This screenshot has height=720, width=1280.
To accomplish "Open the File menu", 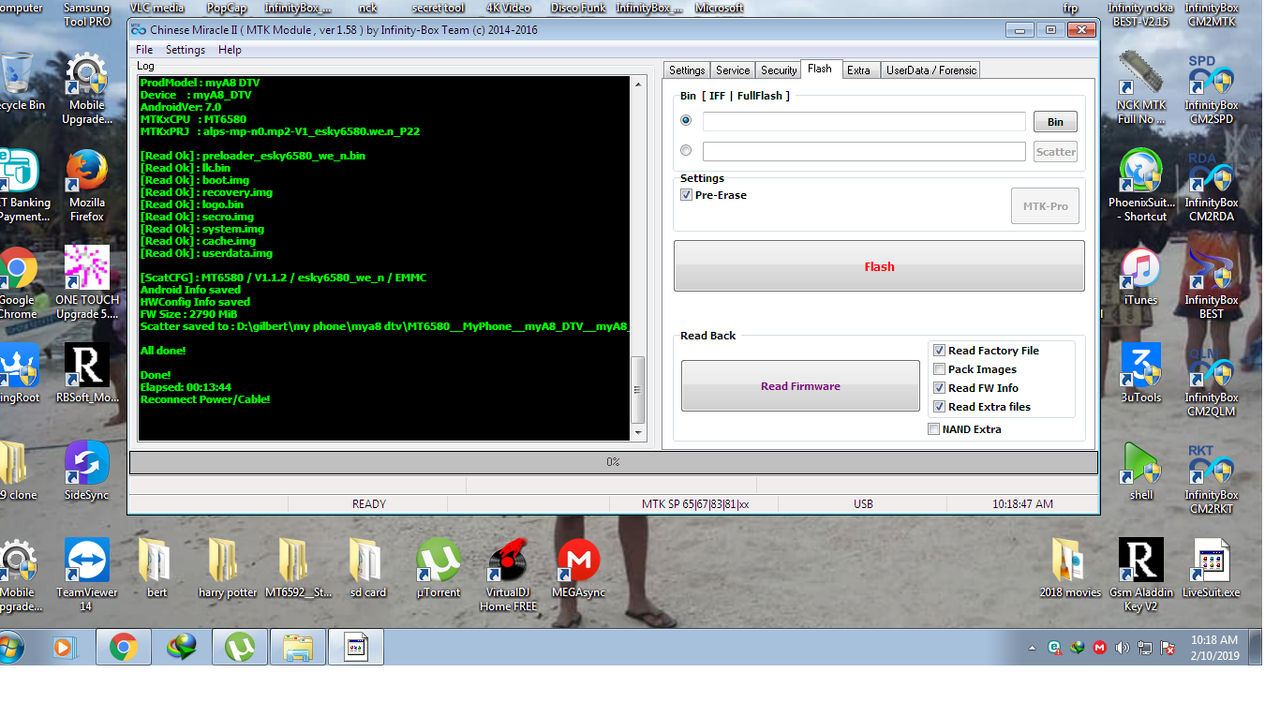I will click(144, 50).
